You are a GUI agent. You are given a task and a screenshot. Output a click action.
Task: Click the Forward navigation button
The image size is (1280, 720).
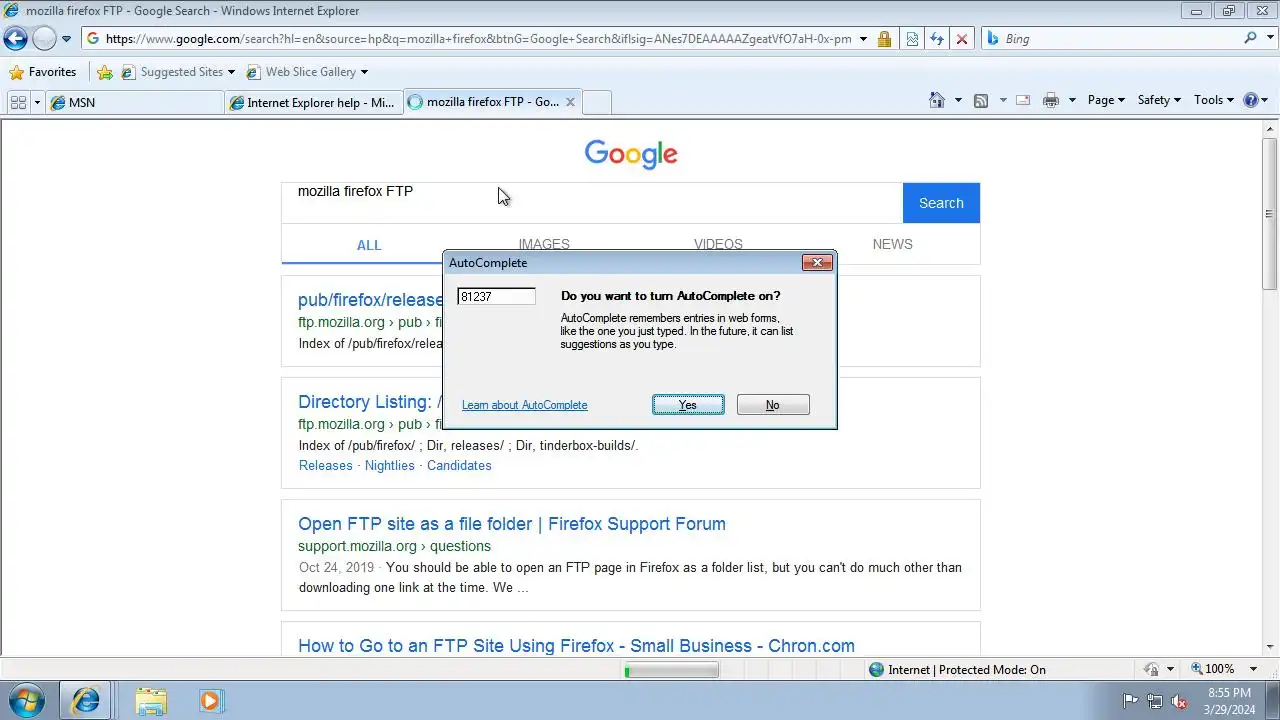tap(44, 39)
